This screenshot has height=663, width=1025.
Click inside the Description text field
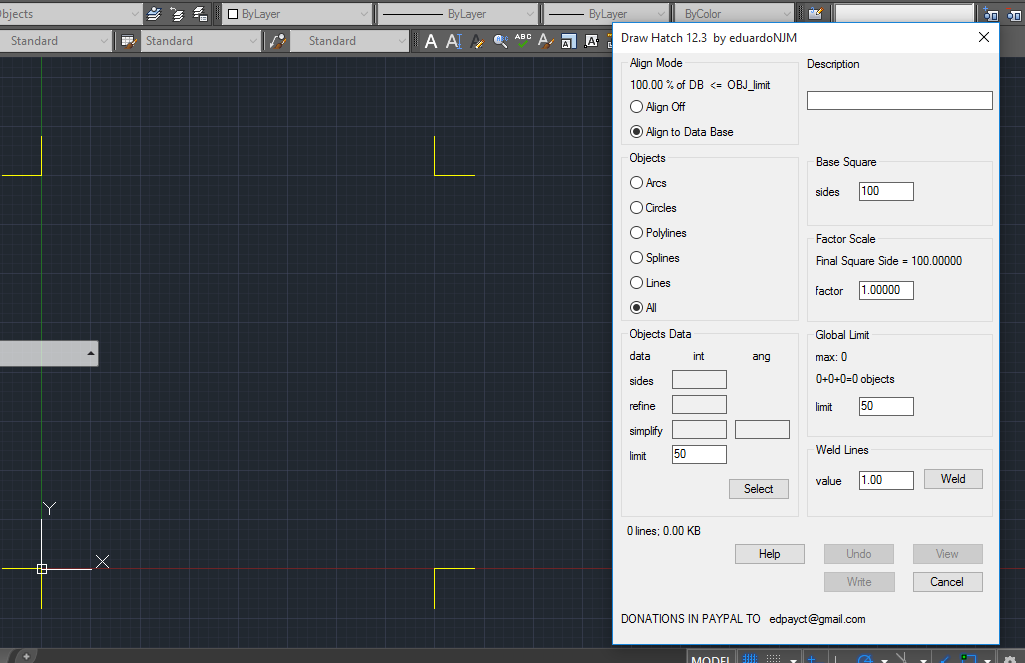pyautogui.click(x=898, y=100)
